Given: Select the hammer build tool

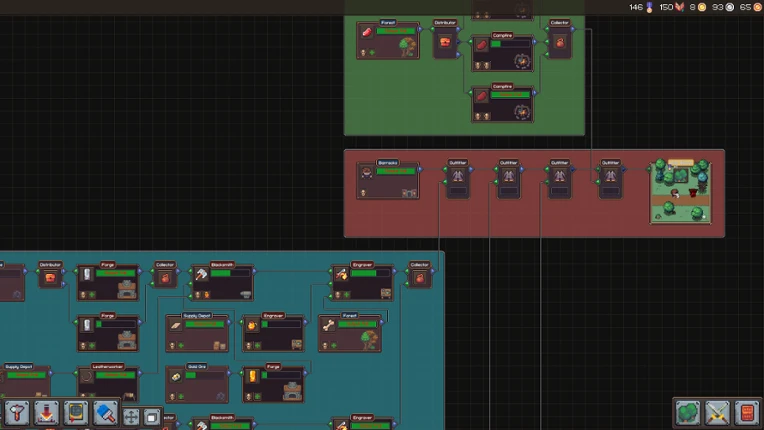Looking at the screenshot, I should (x=17, y=413).
